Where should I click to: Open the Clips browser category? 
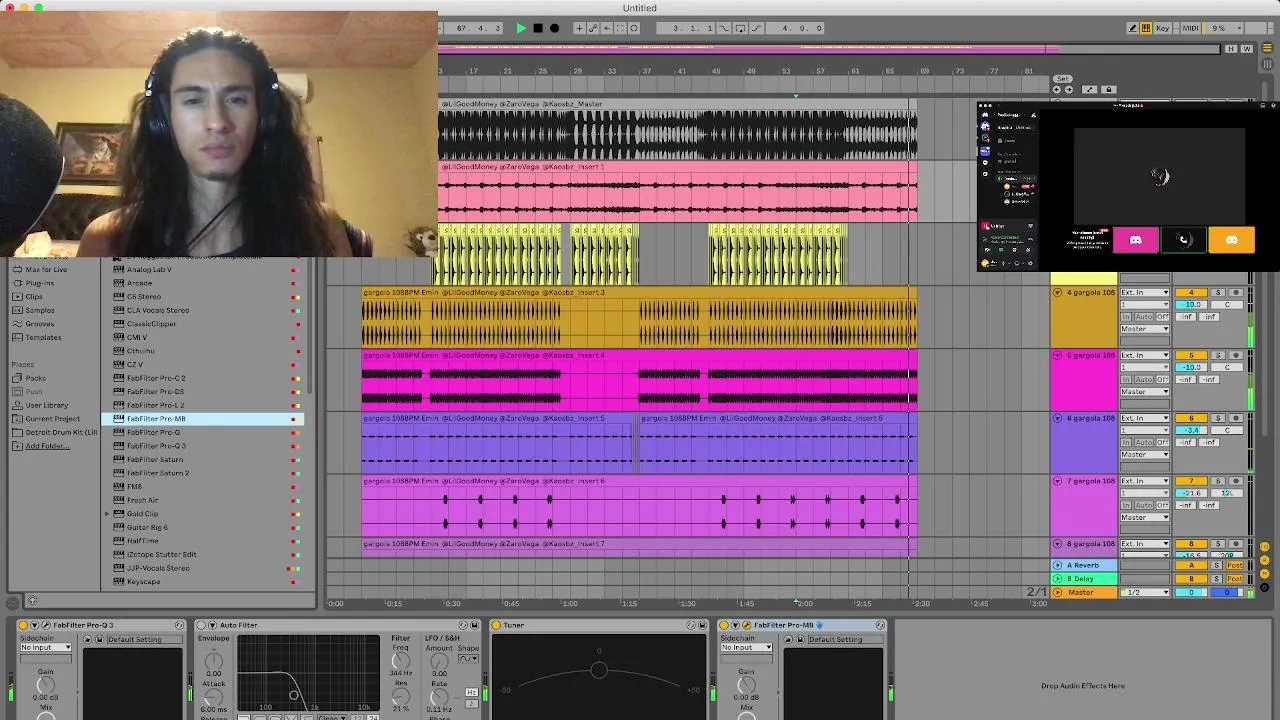[x=34, y=297]
